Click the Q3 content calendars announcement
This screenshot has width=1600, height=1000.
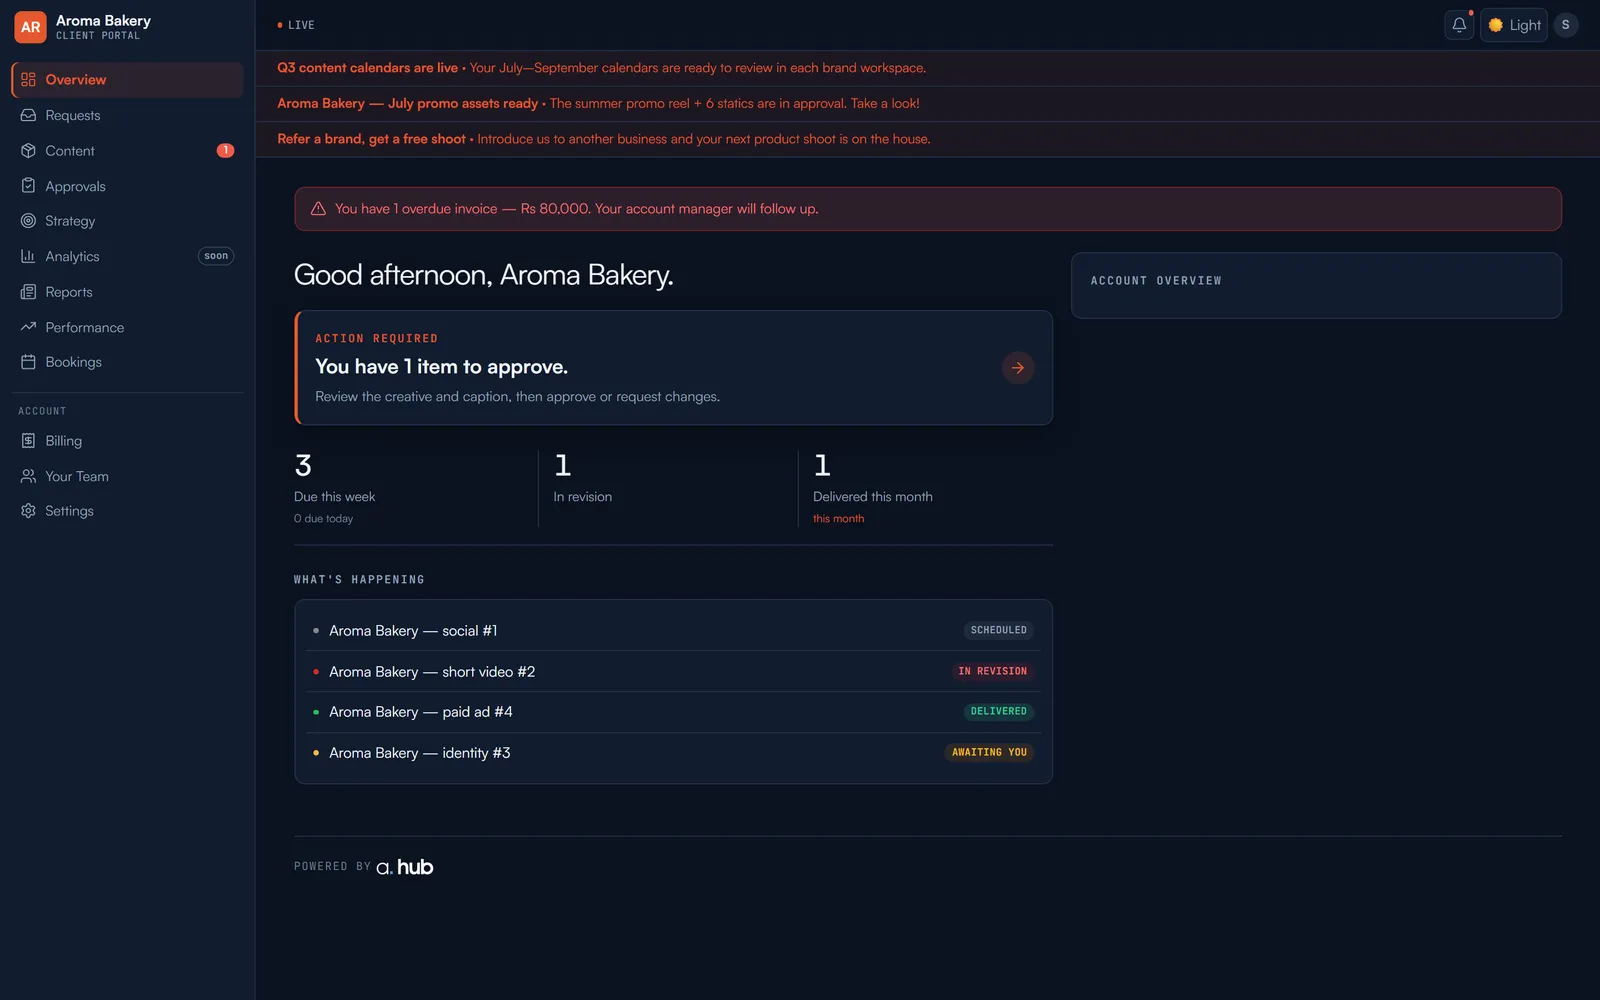point(928,68)
